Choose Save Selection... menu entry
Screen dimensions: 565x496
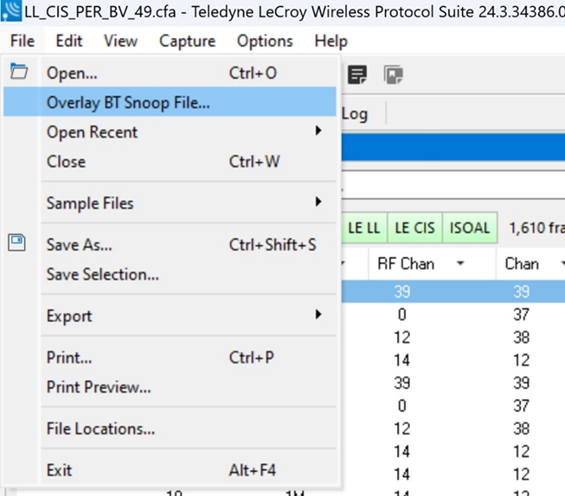click(170, 274)
